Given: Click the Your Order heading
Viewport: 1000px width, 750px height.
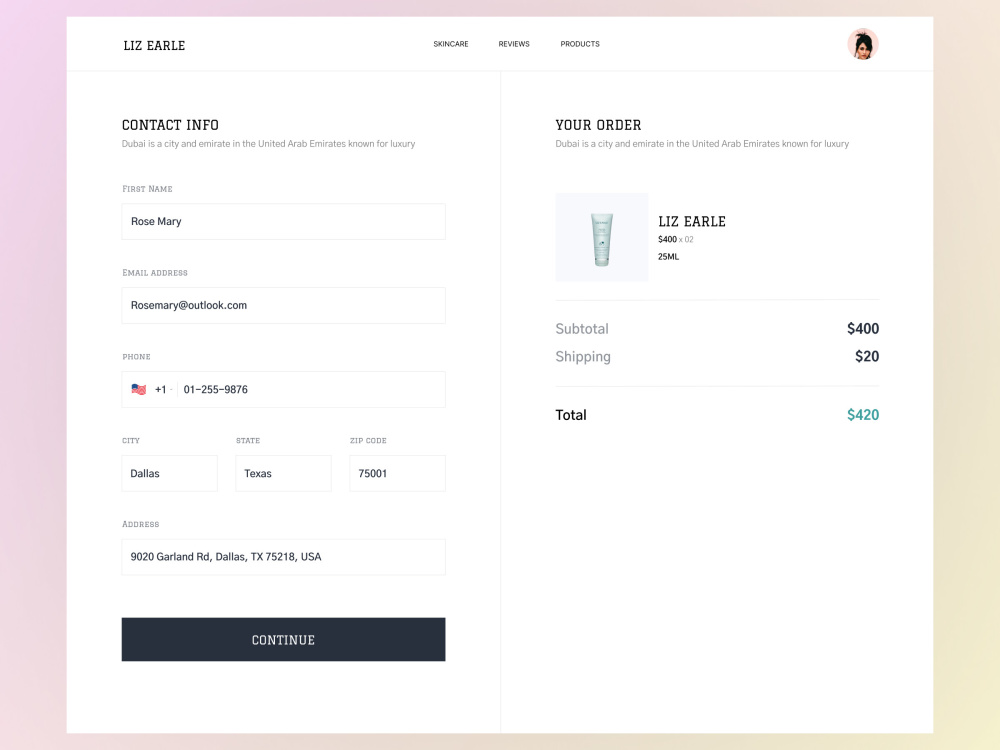Looking at the screenshot, I should point(598,125).
